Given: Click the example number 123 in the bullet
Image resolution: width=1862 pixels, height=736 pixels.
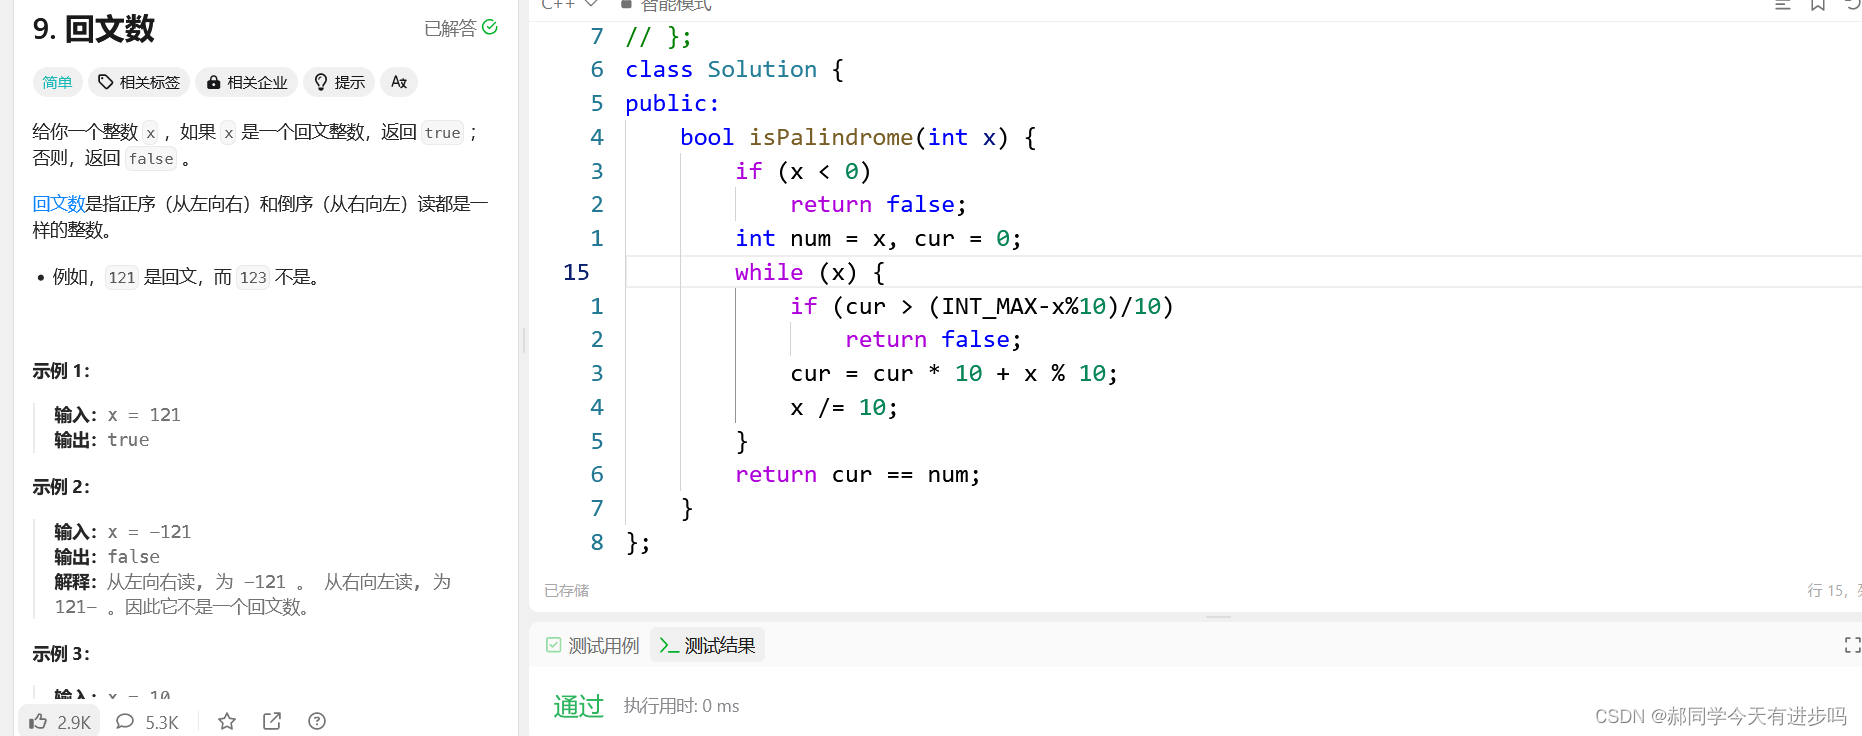Looking at the screenshot, I should point(253,277).
